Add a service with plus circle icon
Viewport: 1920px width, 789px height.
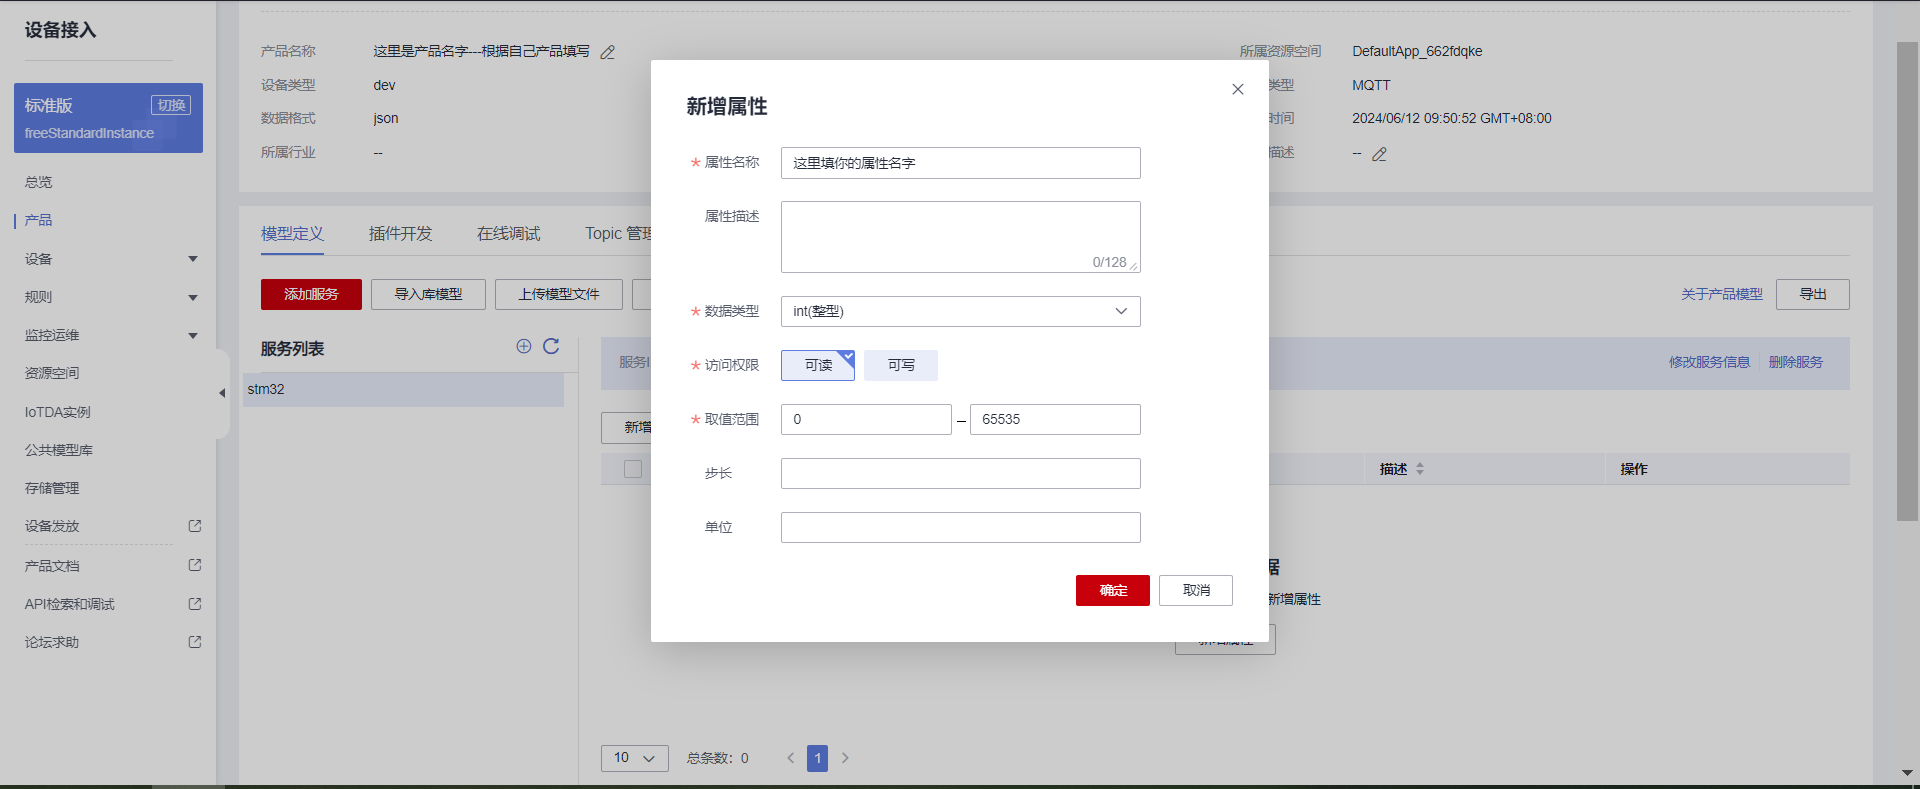point(524,346)
